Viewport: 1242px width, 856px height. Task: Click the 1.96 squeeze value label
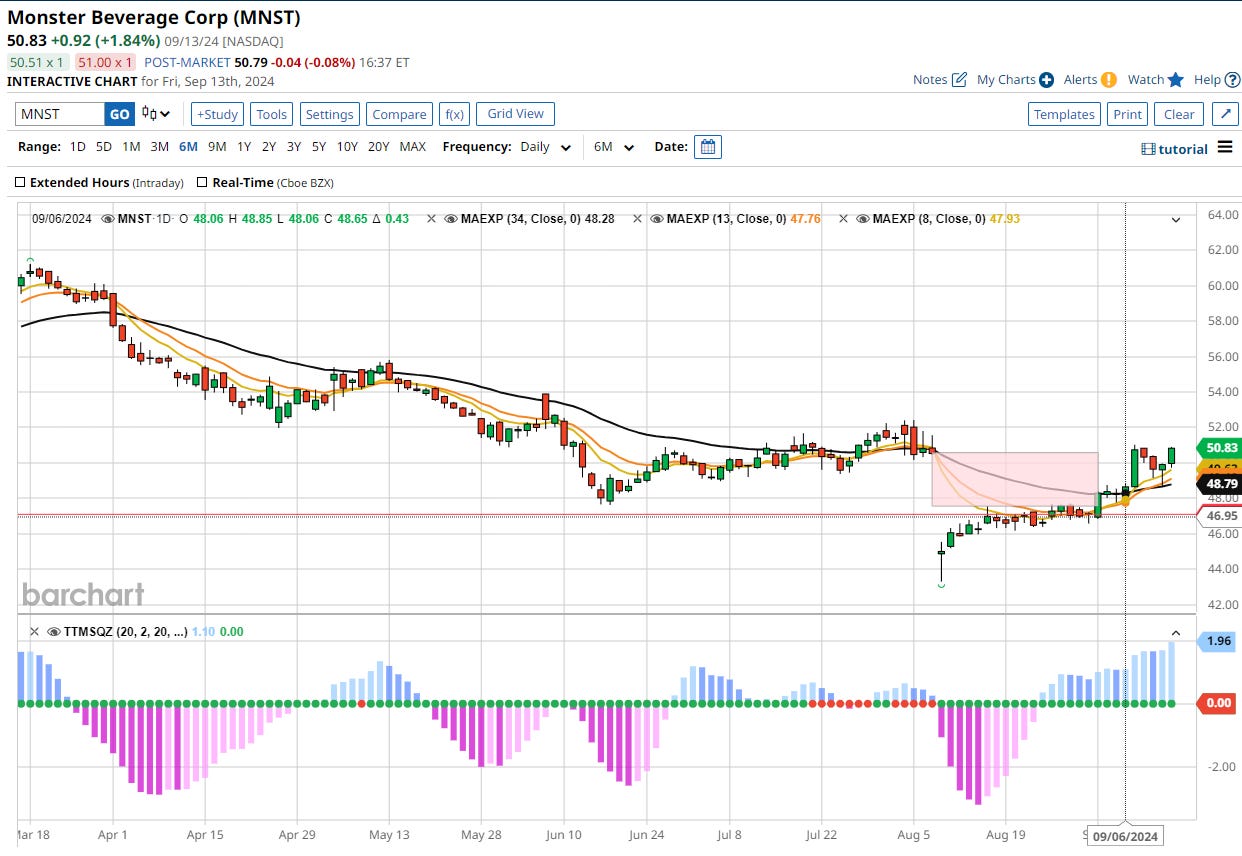pos(1218,641)
